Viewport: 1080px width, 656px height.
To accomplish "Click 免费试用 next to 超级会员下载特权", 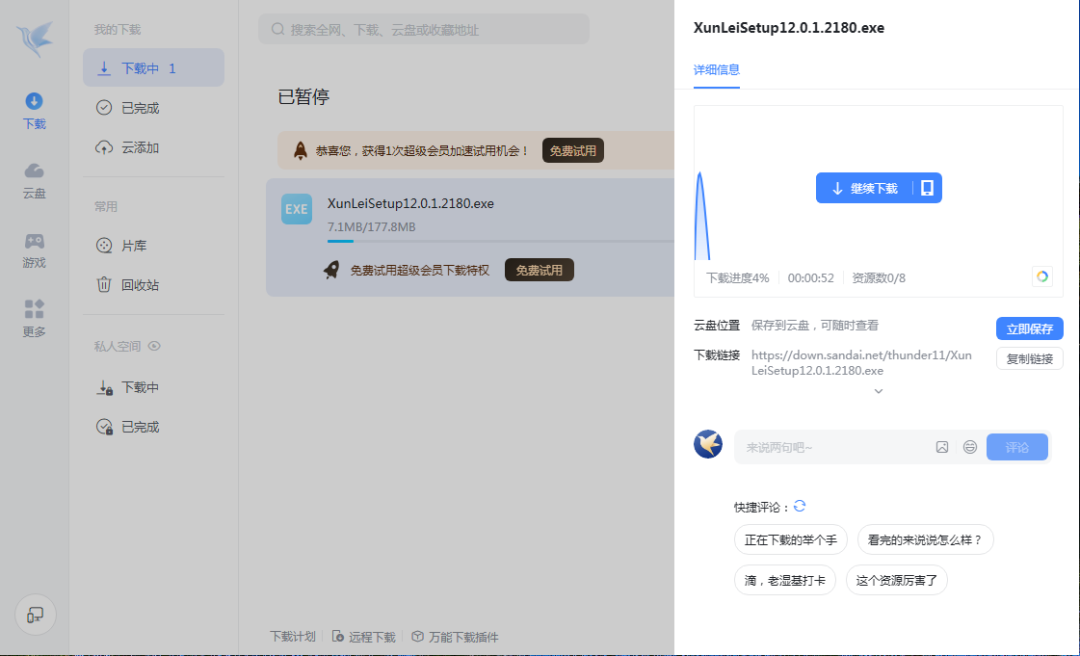I will [x=539, y=270].
